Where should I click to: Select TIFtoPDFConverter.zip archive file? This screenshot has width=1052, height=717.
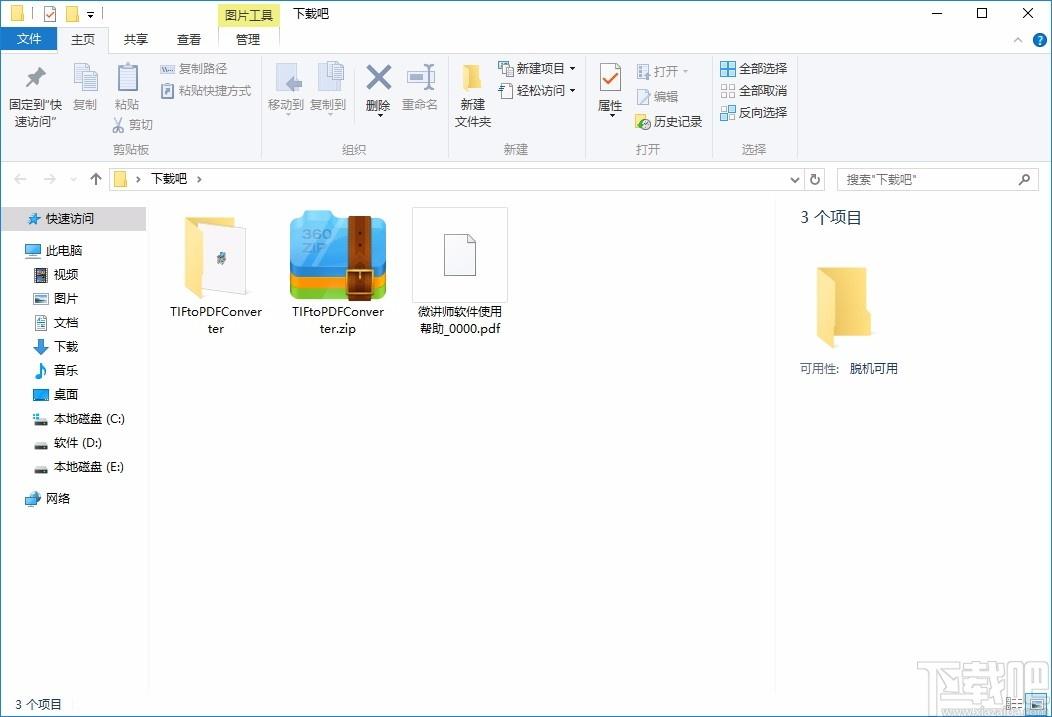click(x=338, y=272)
